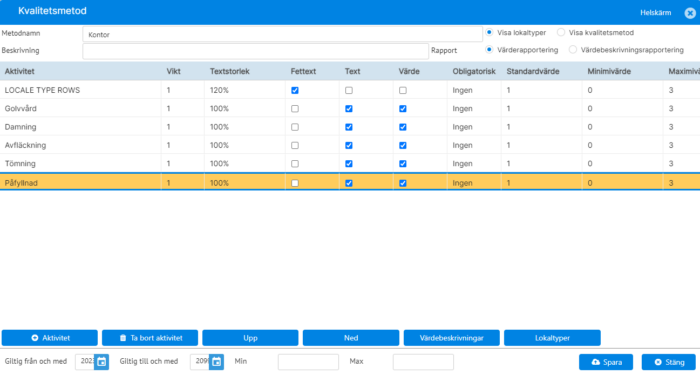Screen dimensions: 700x375
Task: Uncheck Text for Golvvård row
Action: pyautogui.click(x=349, y=108)
